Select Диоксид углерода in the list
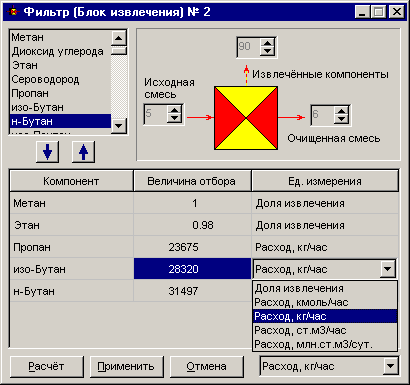The width and height of the screenshot is (410, 385). click(60, 51)
